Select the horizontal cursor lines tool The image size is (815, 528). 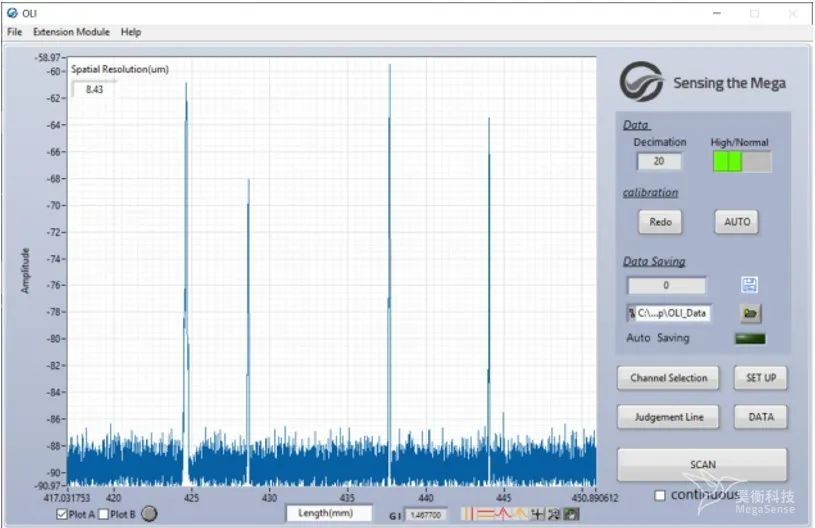coord(485,514)
